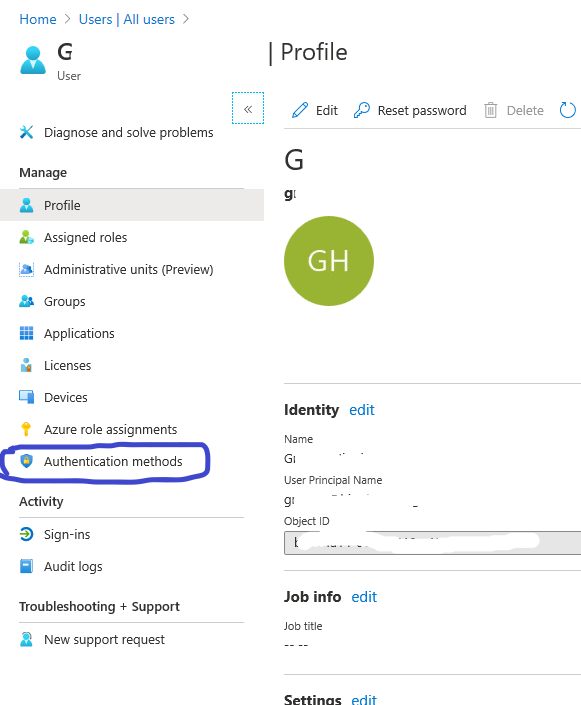Open Diagnose and solve problems
Screen dimensions: 581x705
click(116, 133)
